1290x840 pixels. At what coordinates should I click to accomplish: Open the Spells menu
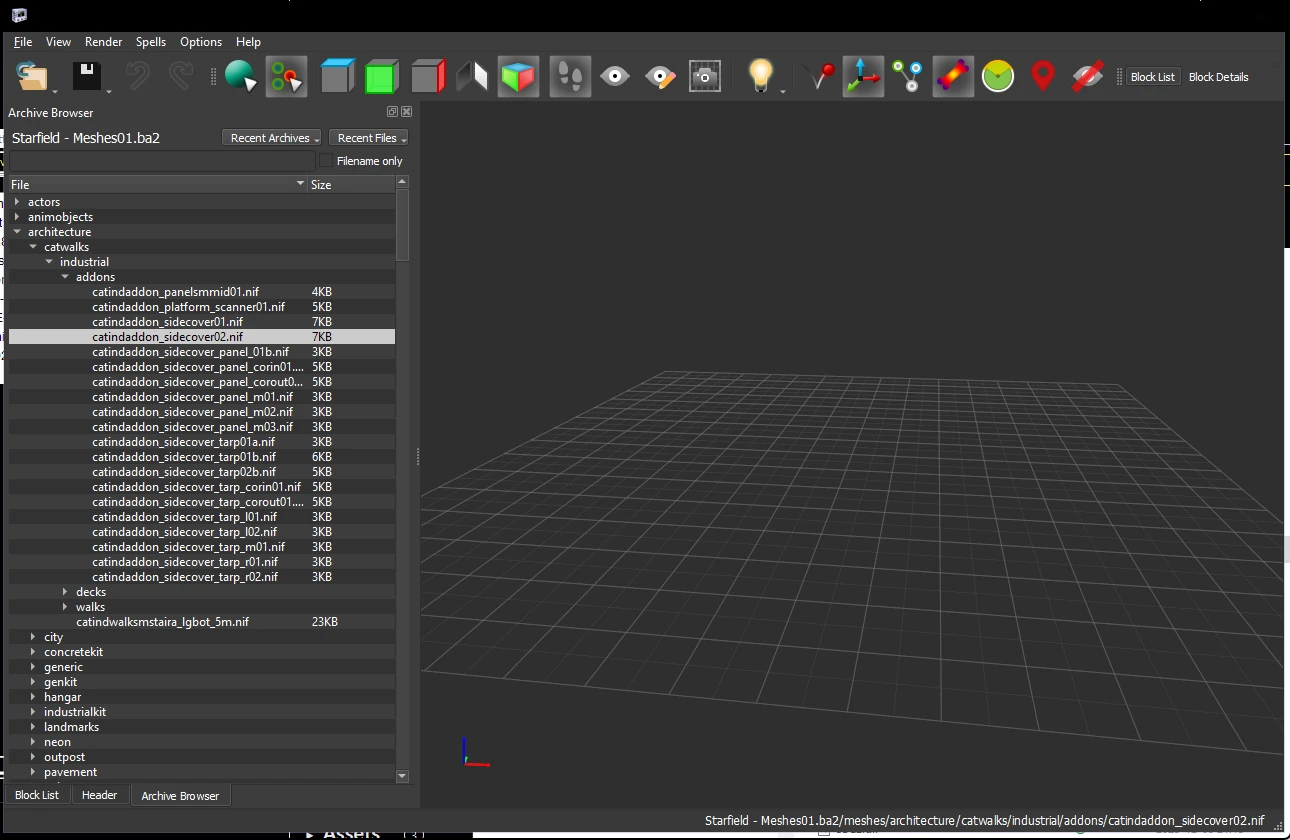coord(151,42)
